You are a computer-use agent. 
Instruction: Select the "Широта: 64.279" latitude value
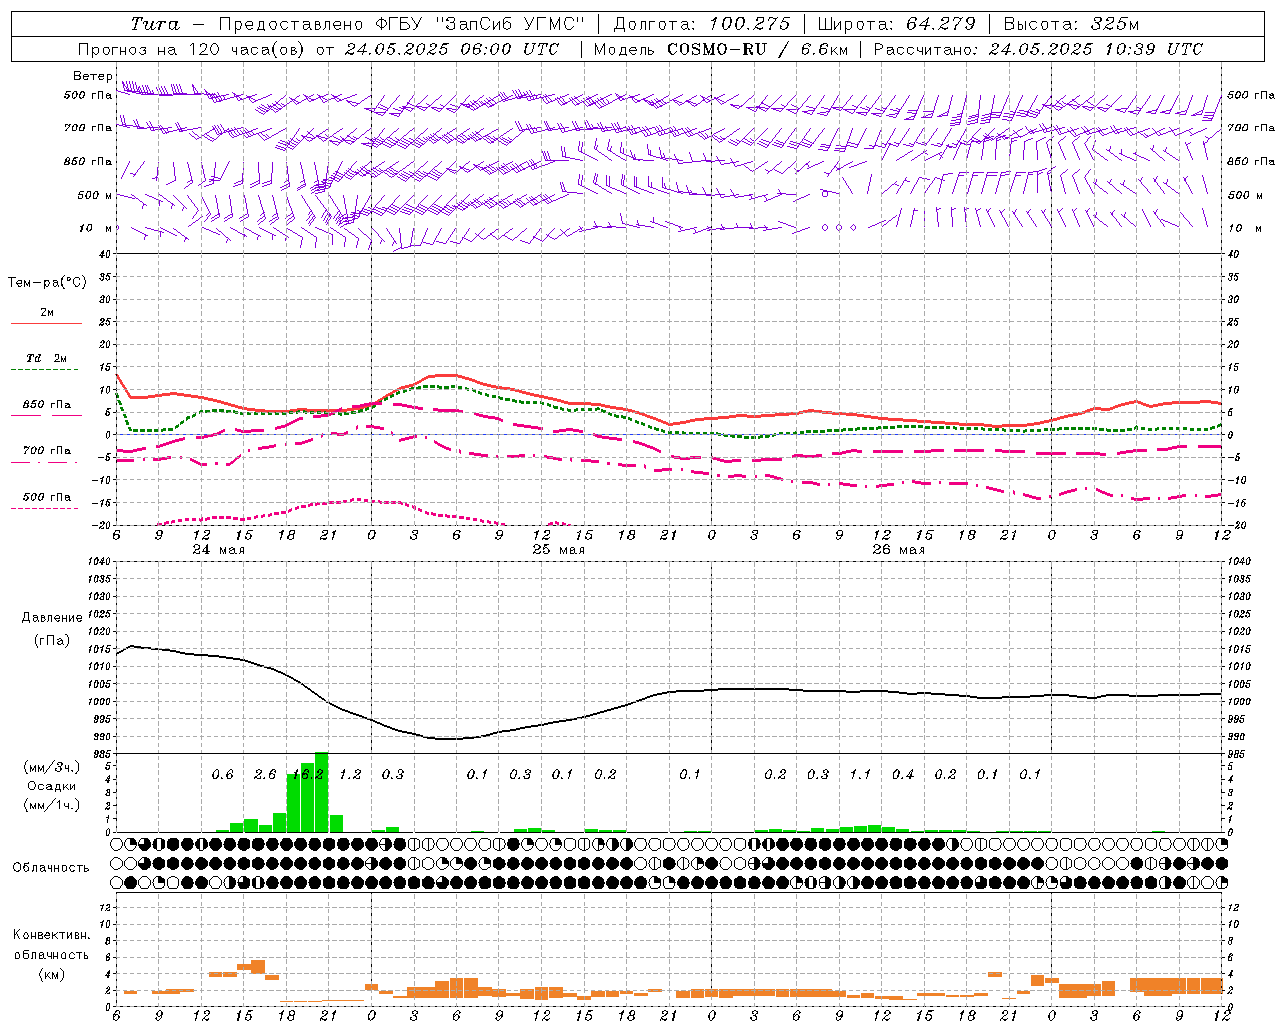tap(896, 24)
